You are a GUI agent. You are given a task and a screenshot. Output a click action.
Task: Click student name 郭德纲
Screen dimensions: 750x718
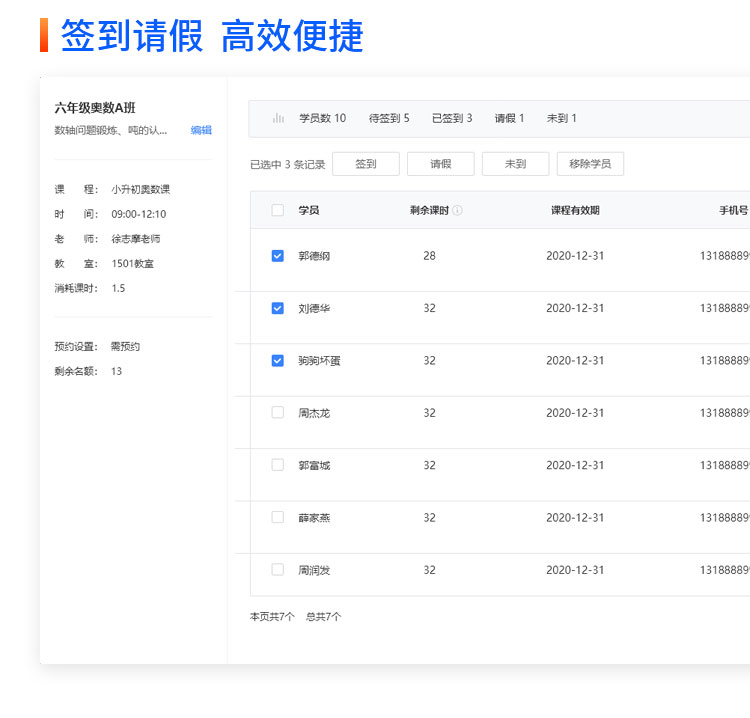pyautogui.click(x=314, y=256)
